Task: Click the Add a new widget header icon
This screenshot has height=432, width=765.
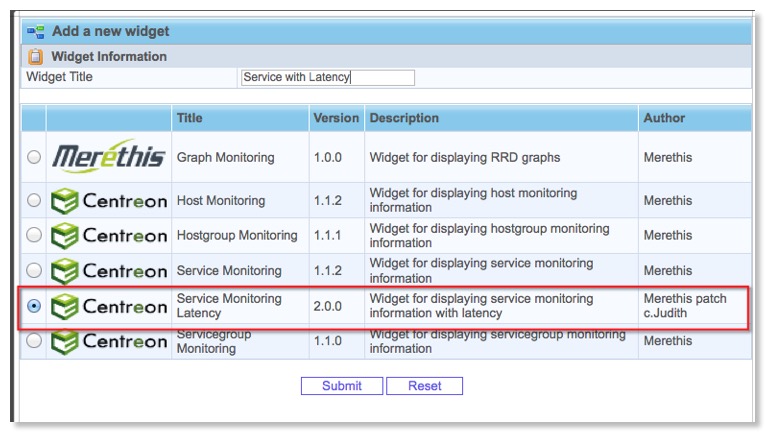Action: (36, 32)
